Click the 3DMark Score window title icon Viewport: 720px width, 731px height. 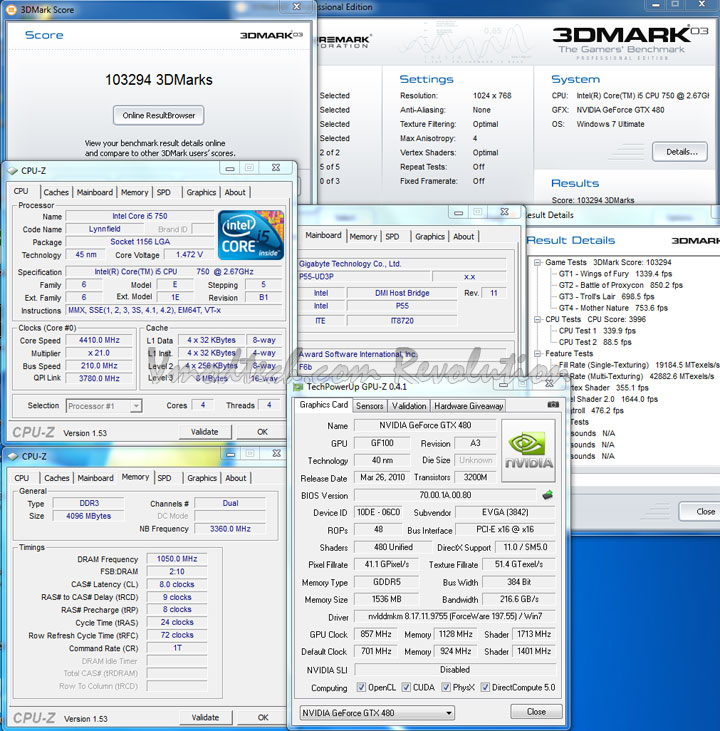(x=12, y=9)
